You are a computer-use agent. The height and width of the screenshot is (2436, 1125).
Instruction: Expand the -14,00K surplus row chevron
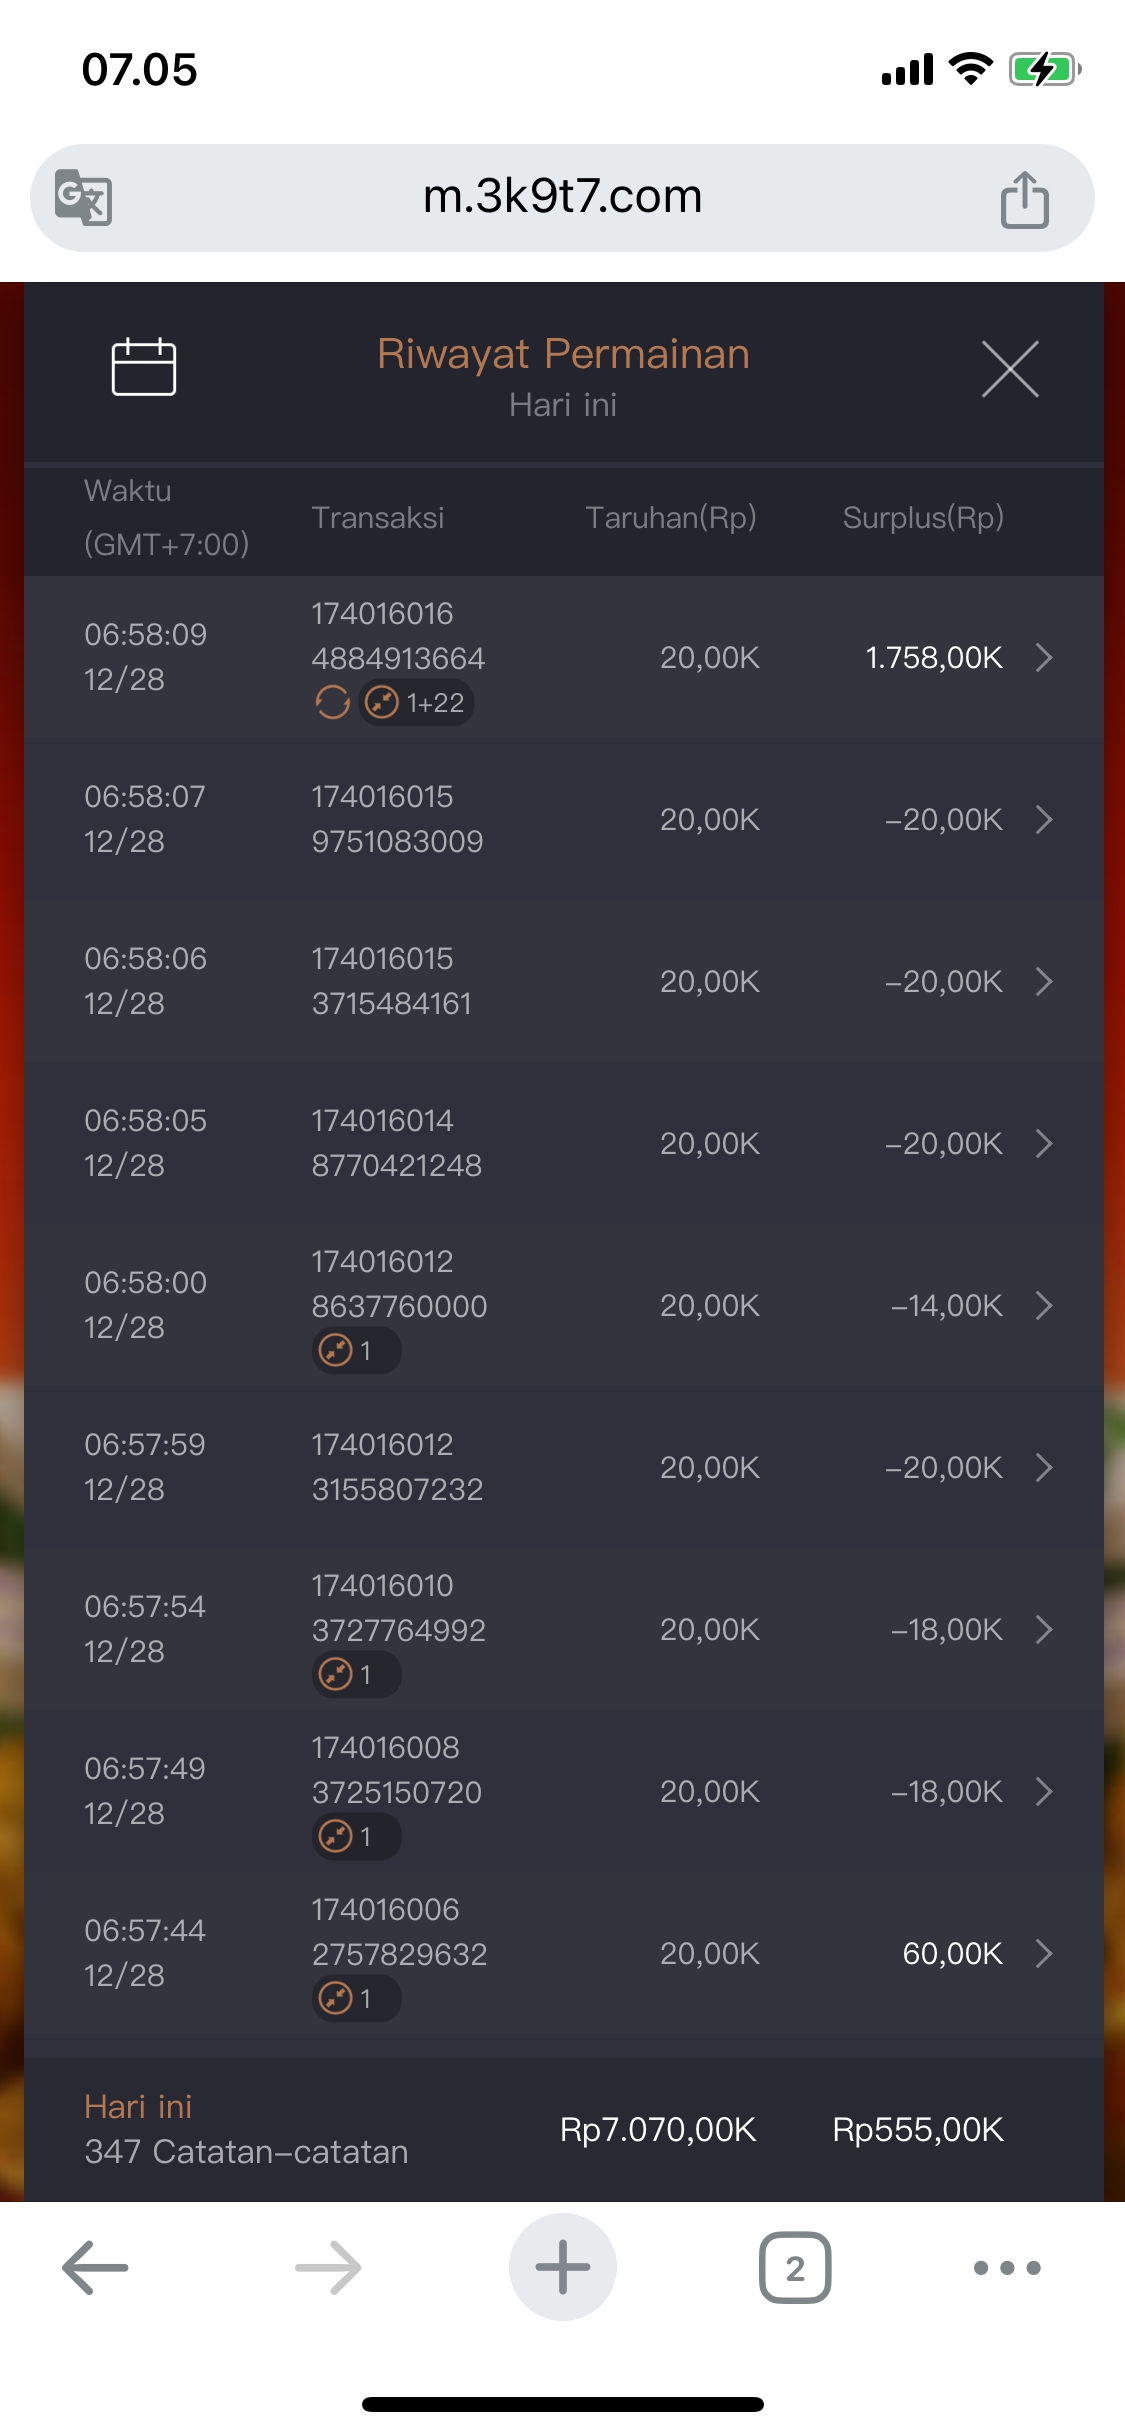point(1044,1305)
